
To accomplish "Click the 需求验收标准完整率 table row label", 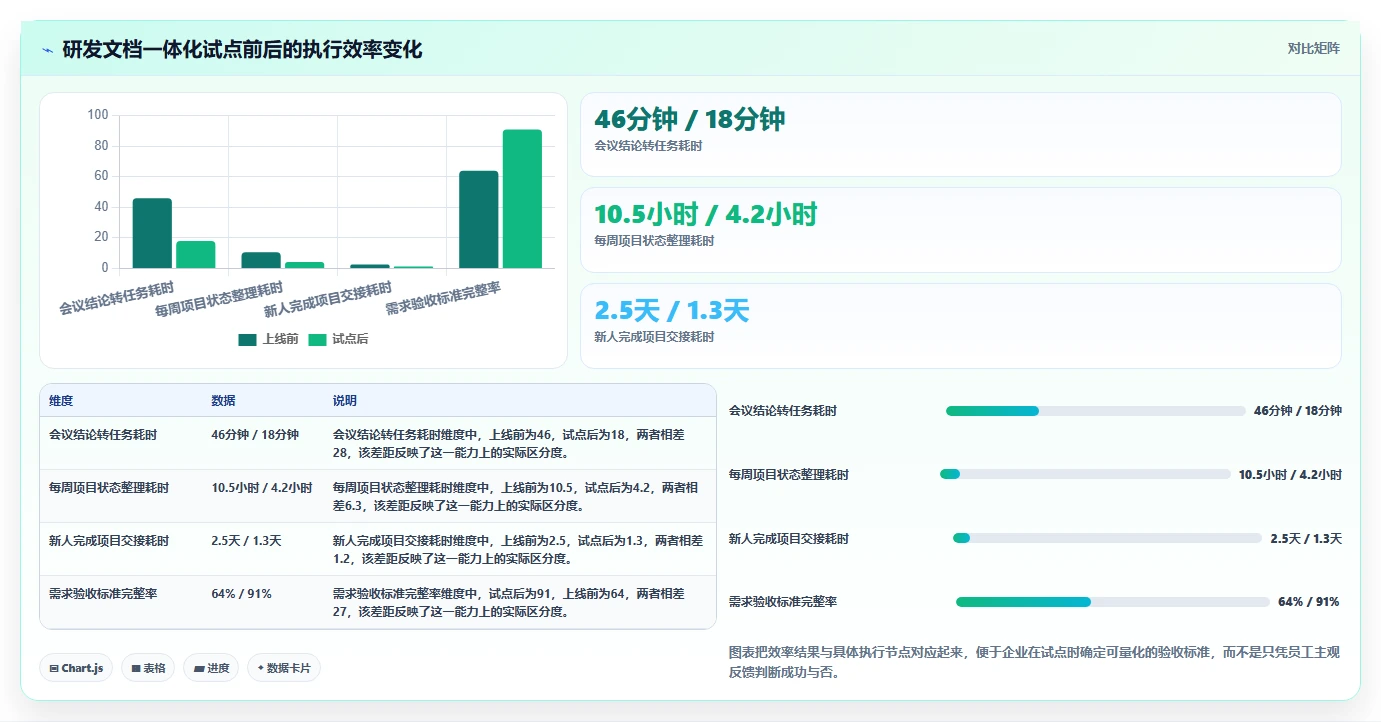I will click(103, 594).
